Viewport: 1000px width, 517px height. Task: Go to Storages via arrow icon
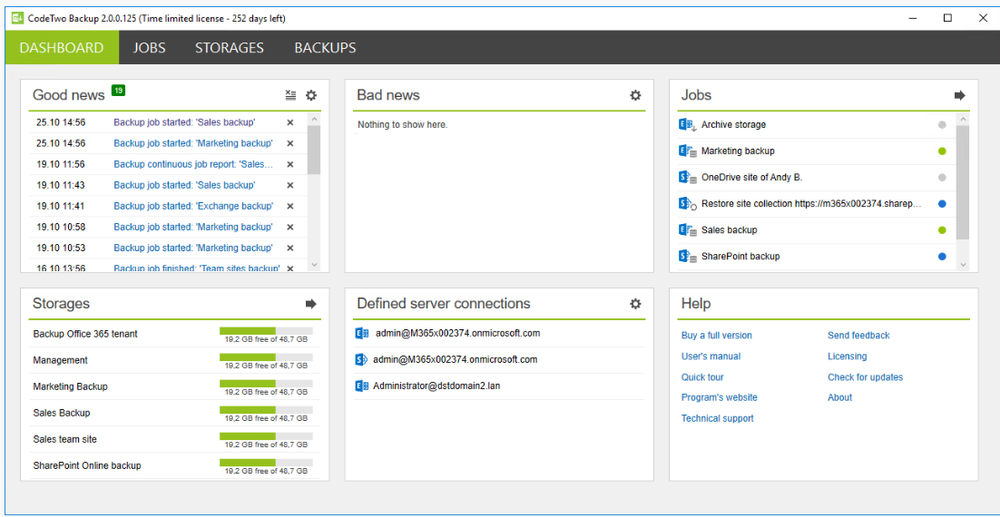pos(311,304)
